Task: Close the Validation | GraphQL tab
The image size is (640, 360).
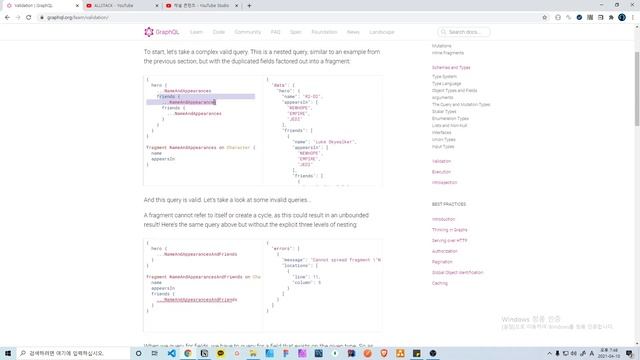Action: click(77, 6)
